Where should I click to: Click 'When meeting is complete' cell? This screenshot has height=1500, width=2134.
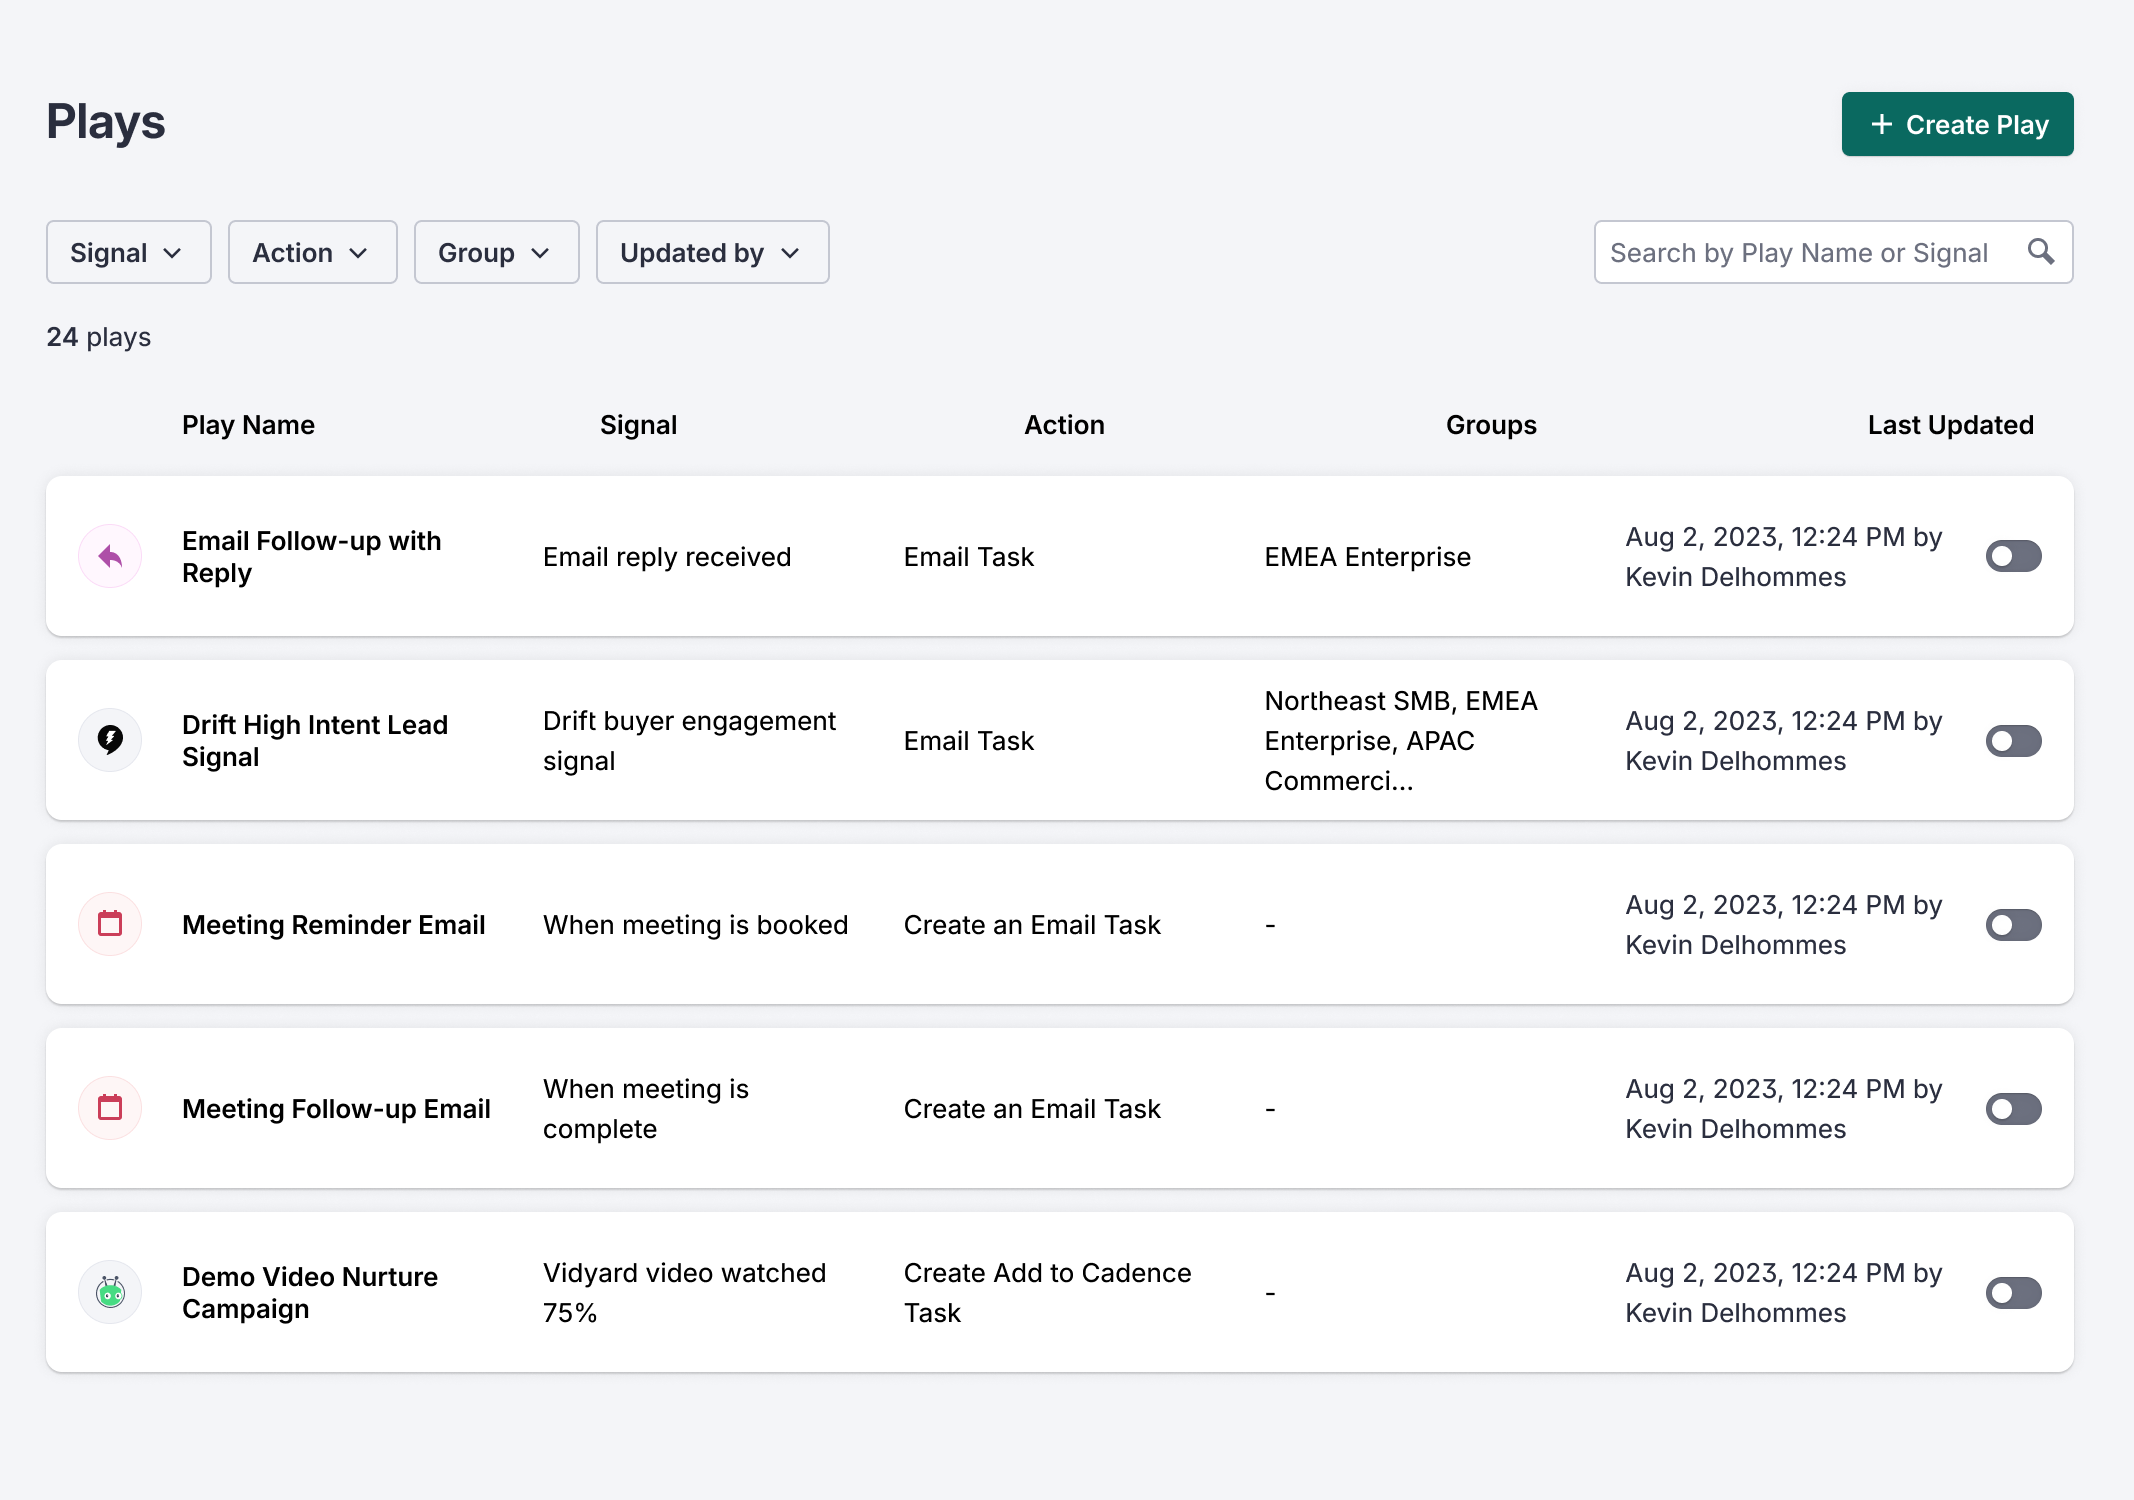click(x=646, y=1109)
